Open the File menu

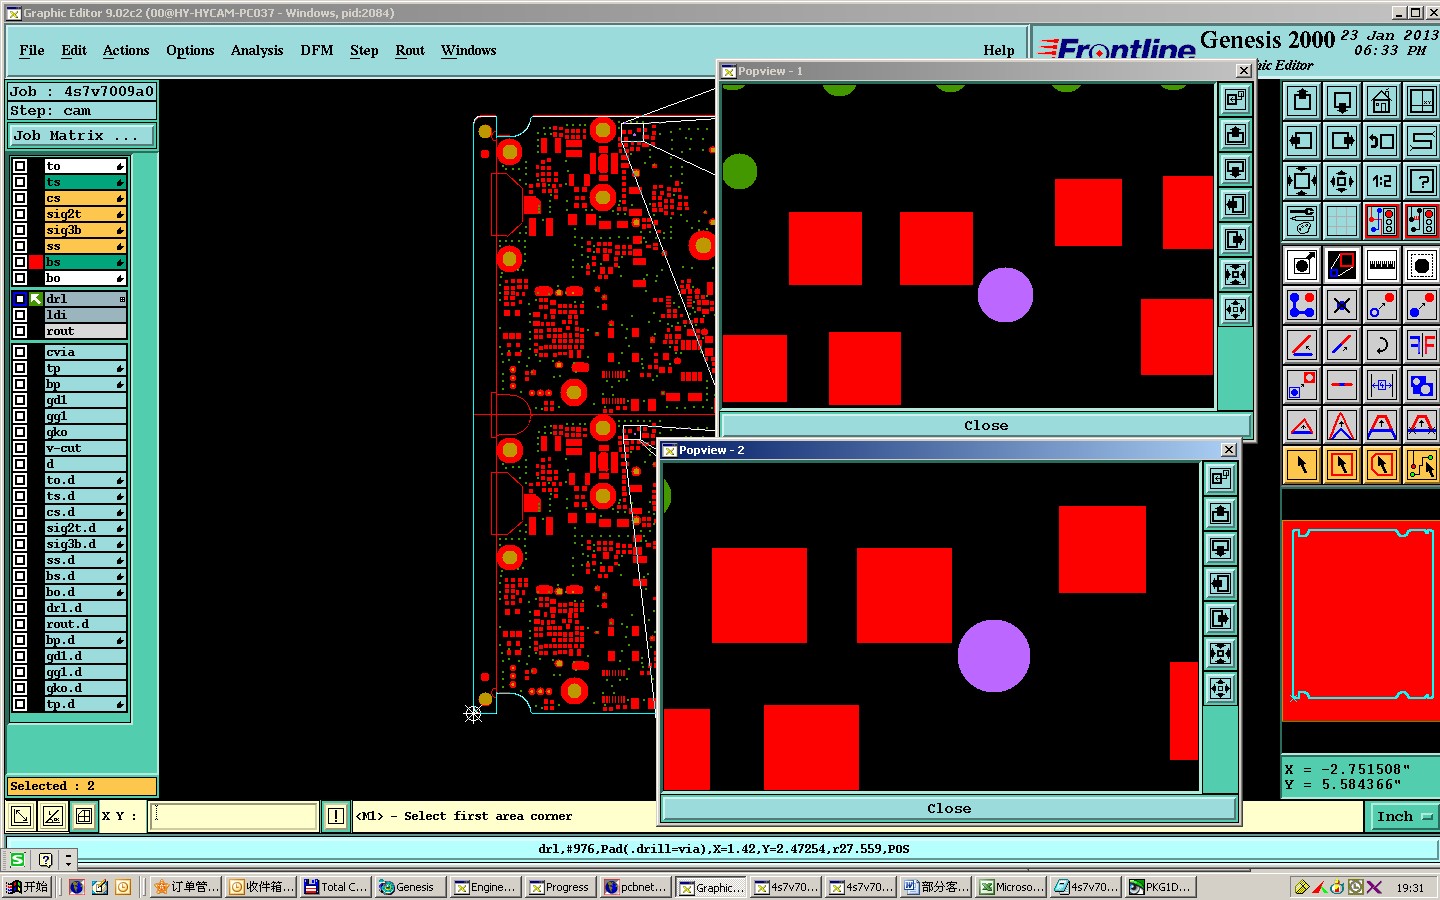32,50
